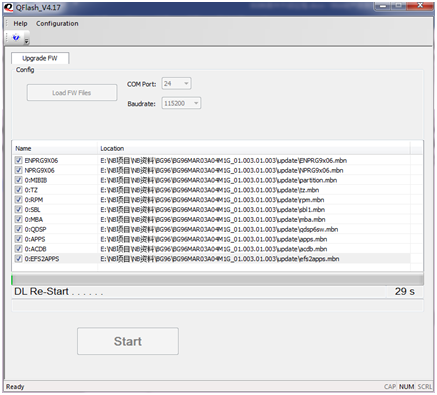Click the Location column header
Screen dimensions: 437x395
point(254,148)
